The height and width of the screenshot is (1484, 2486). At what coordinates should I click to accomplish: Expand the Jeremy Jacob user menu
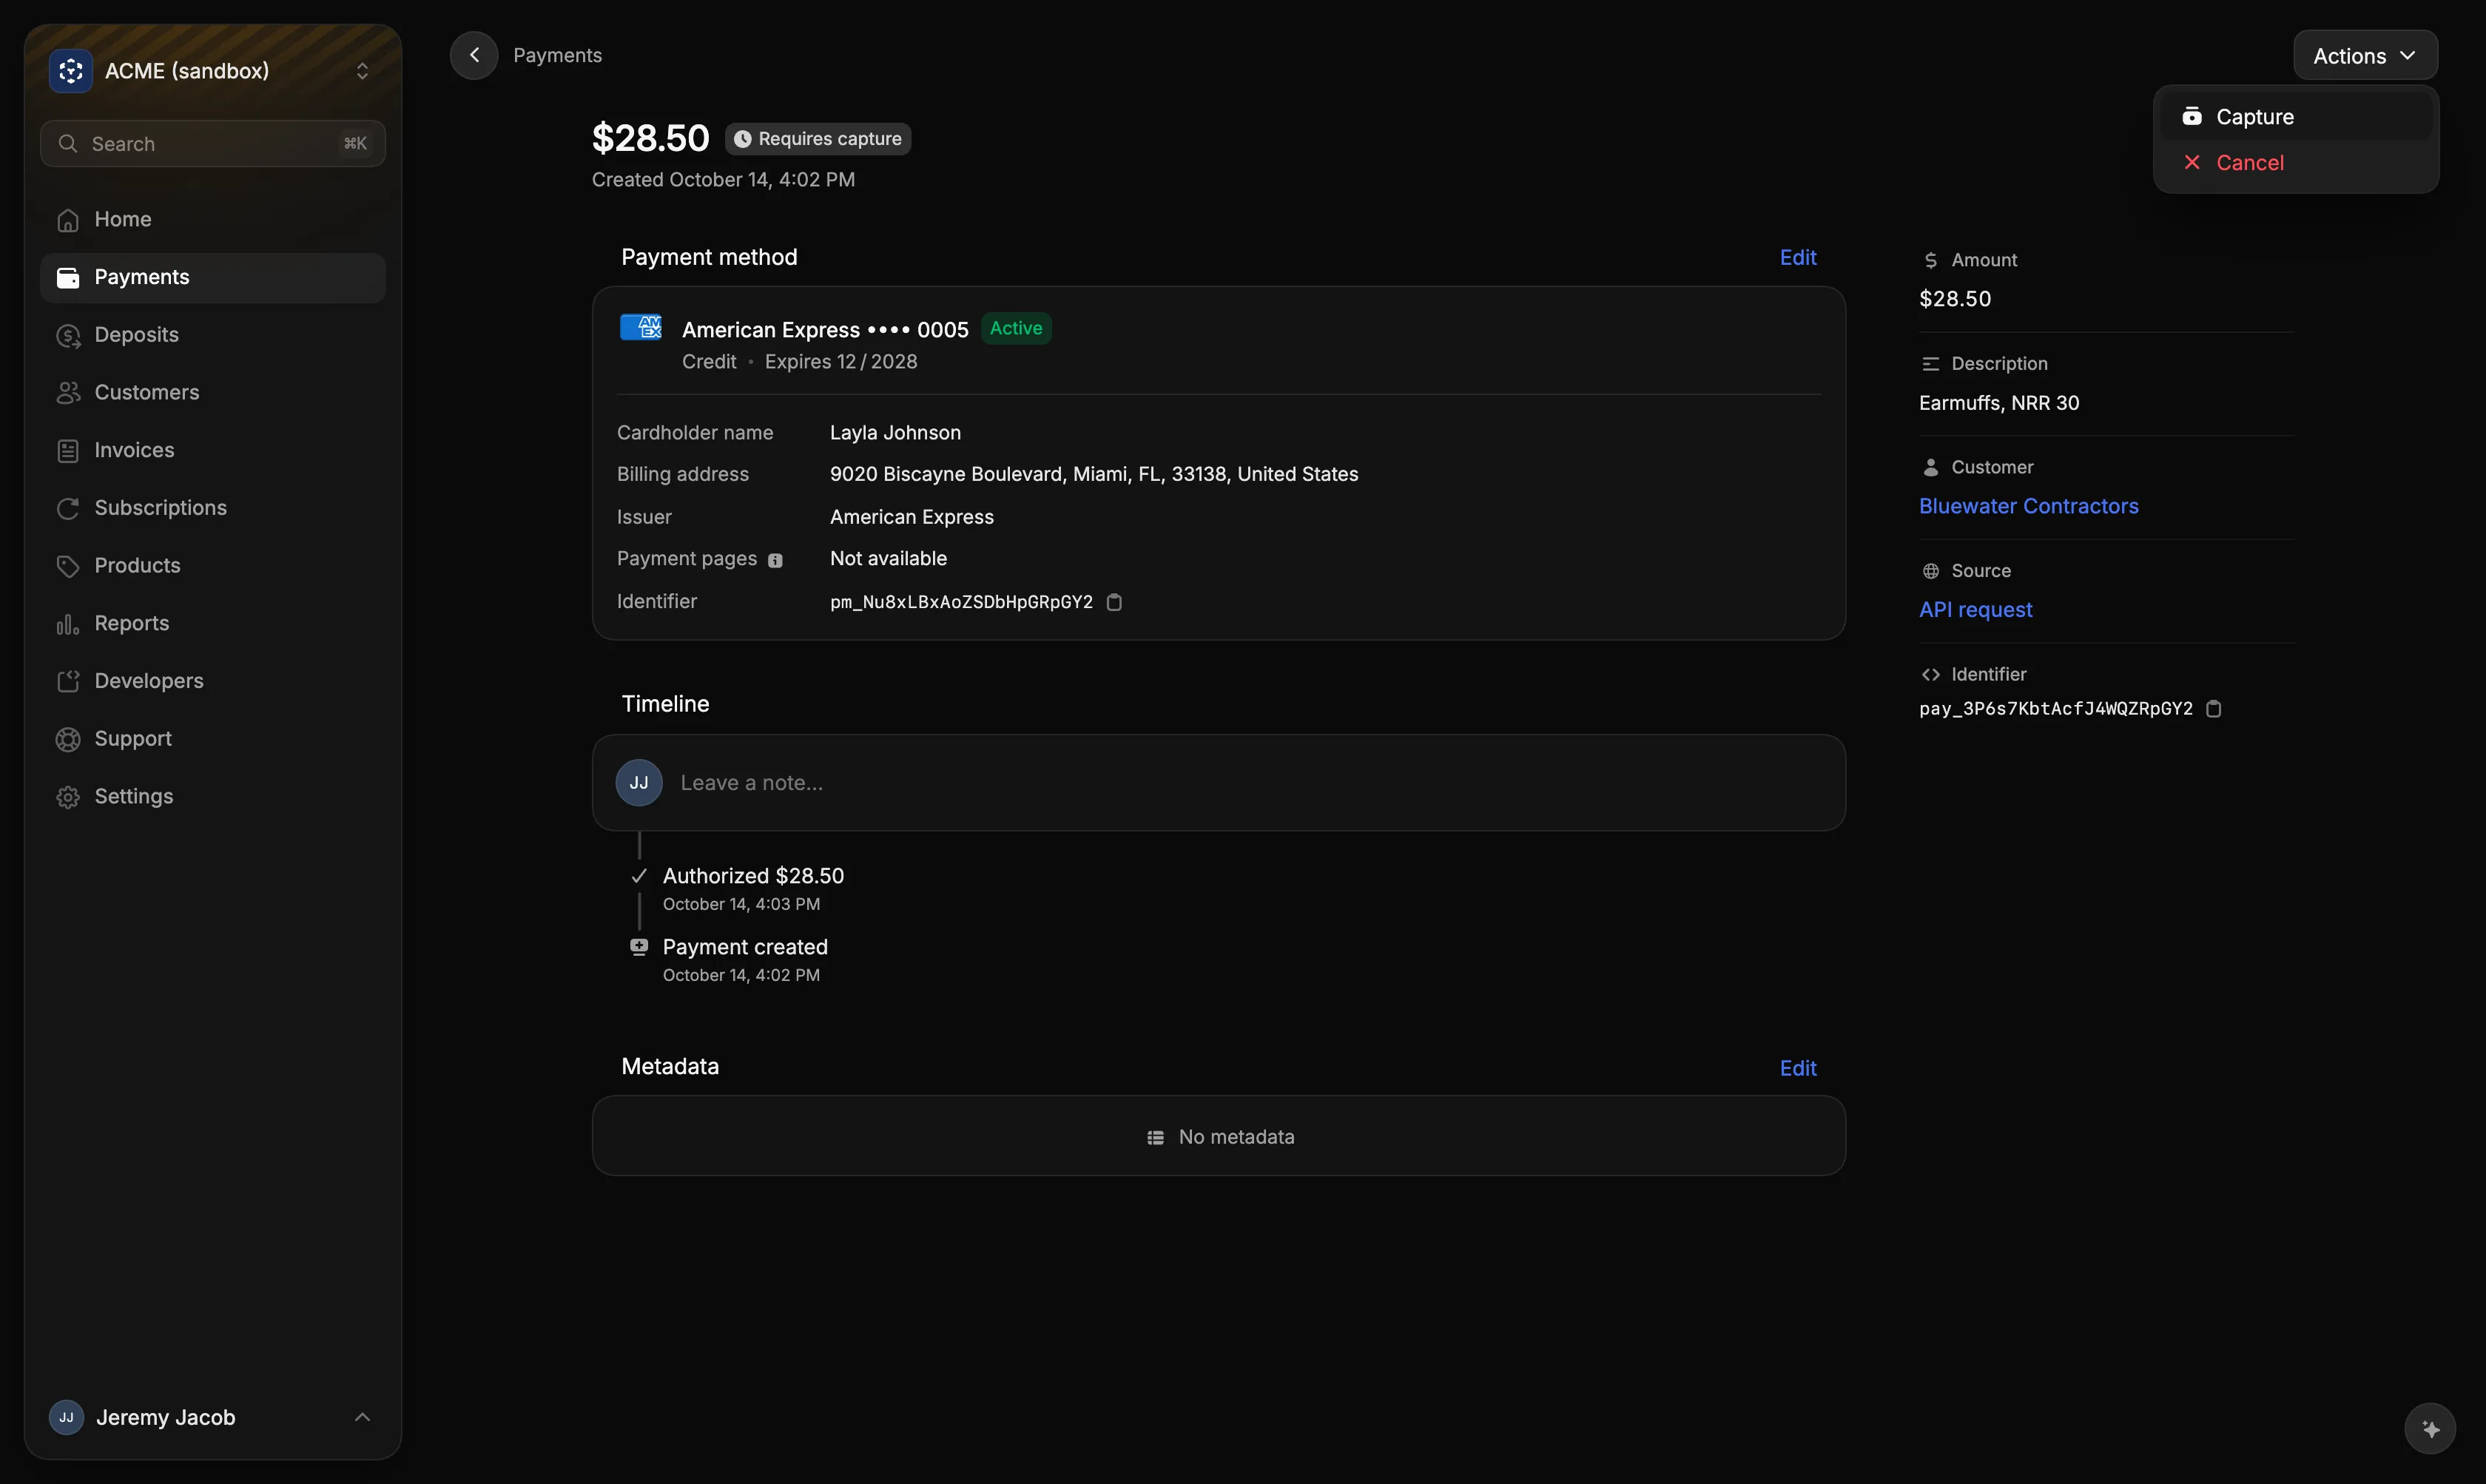tap(212, 1417)
